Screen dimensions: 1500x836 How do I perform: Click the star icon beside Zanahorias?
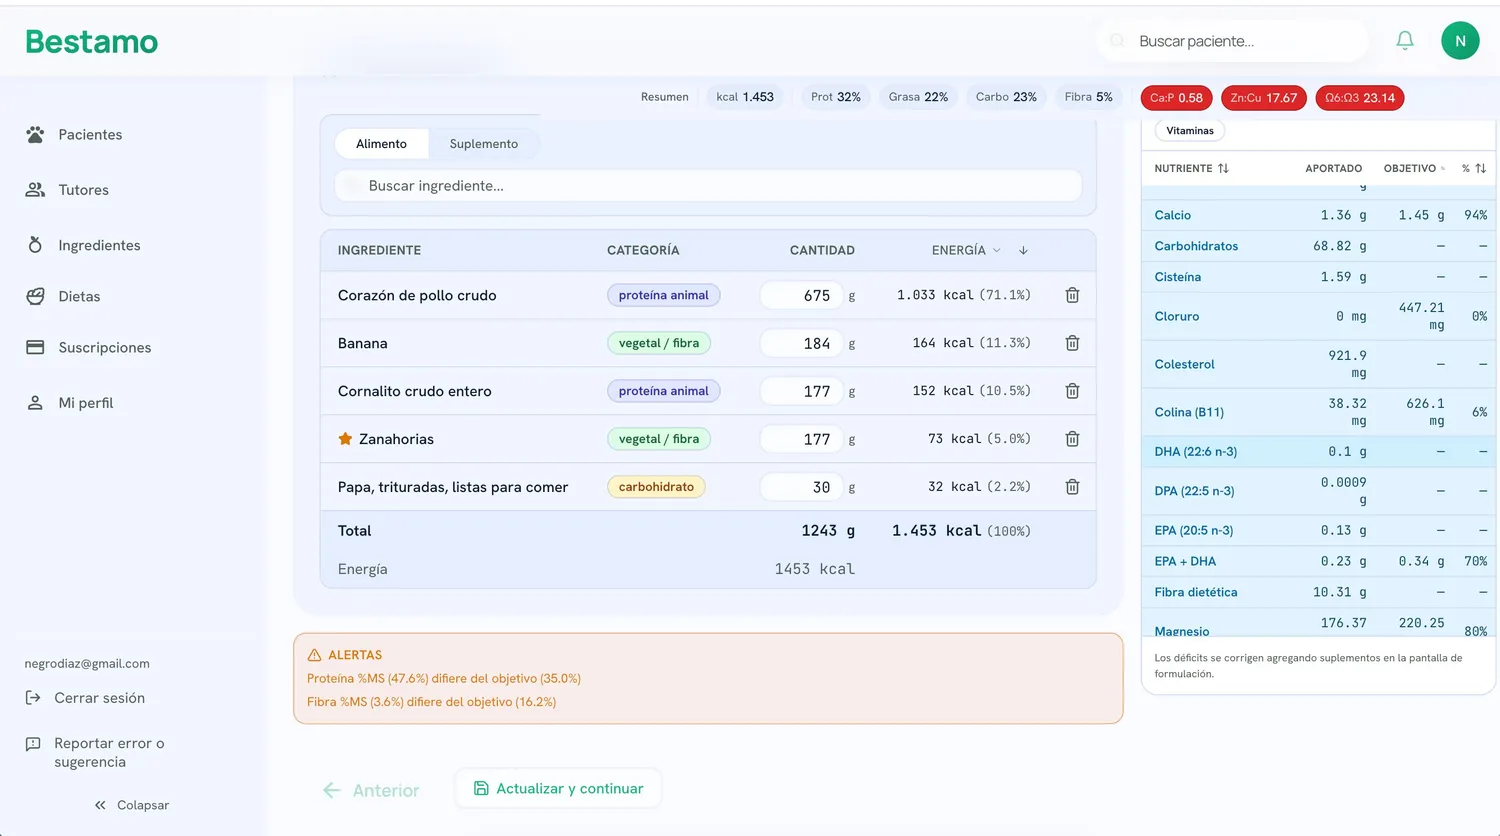[345, 439]
